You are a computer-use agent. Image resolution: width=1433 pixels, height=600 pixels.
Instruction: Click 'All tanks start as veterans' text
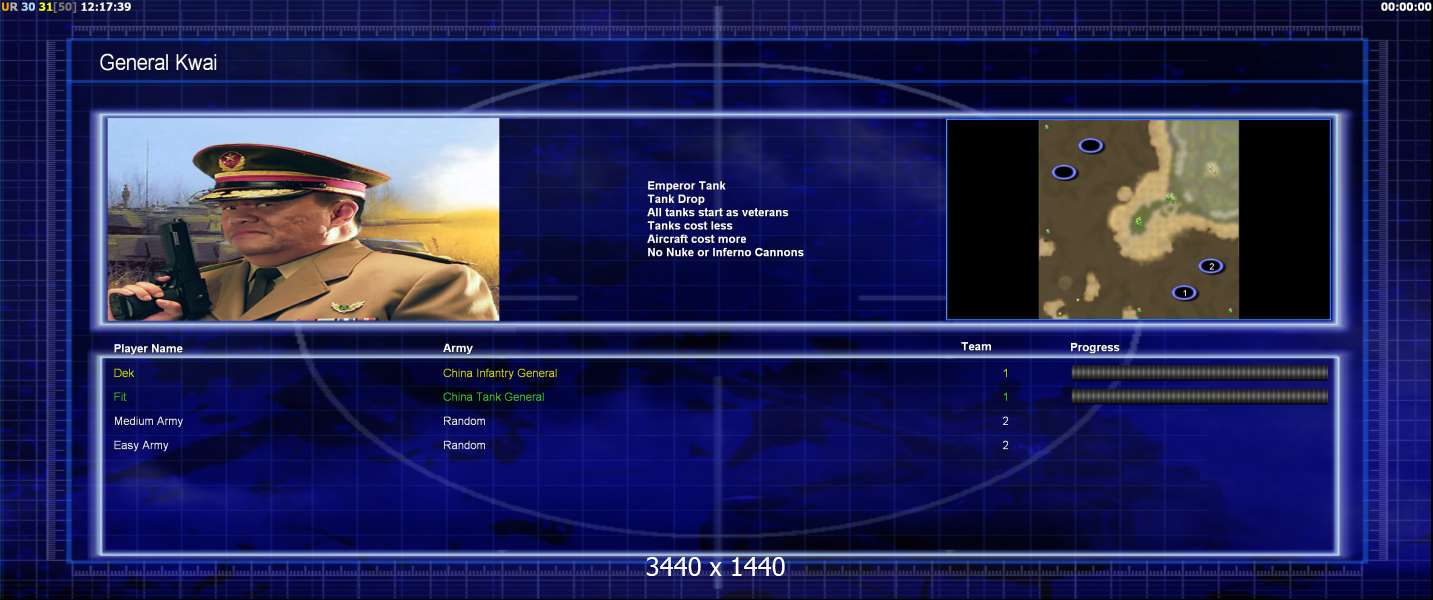717,212
